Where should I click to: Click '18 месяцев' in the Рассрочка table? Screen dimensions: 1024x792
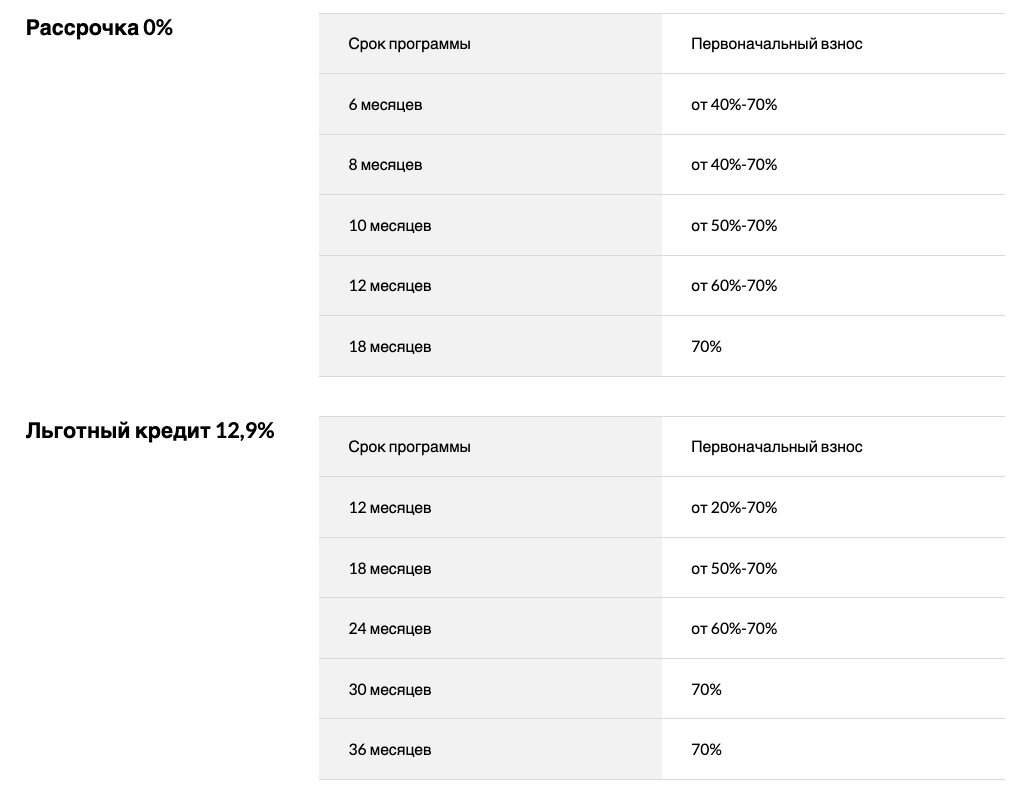pos(390,347)
